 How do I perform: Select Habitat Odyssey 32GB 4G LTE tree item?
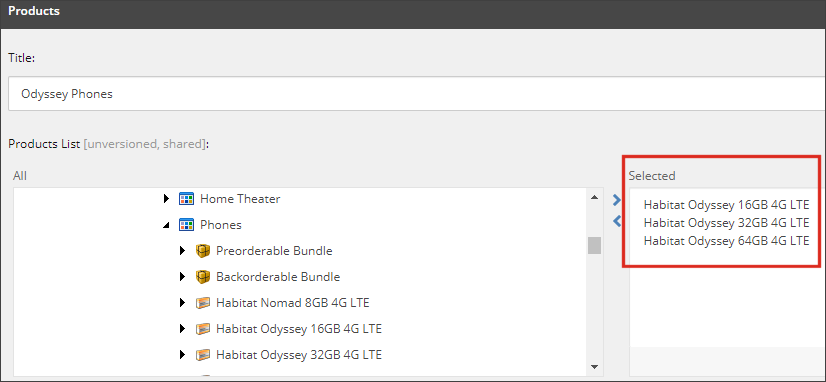coord(299,355)
